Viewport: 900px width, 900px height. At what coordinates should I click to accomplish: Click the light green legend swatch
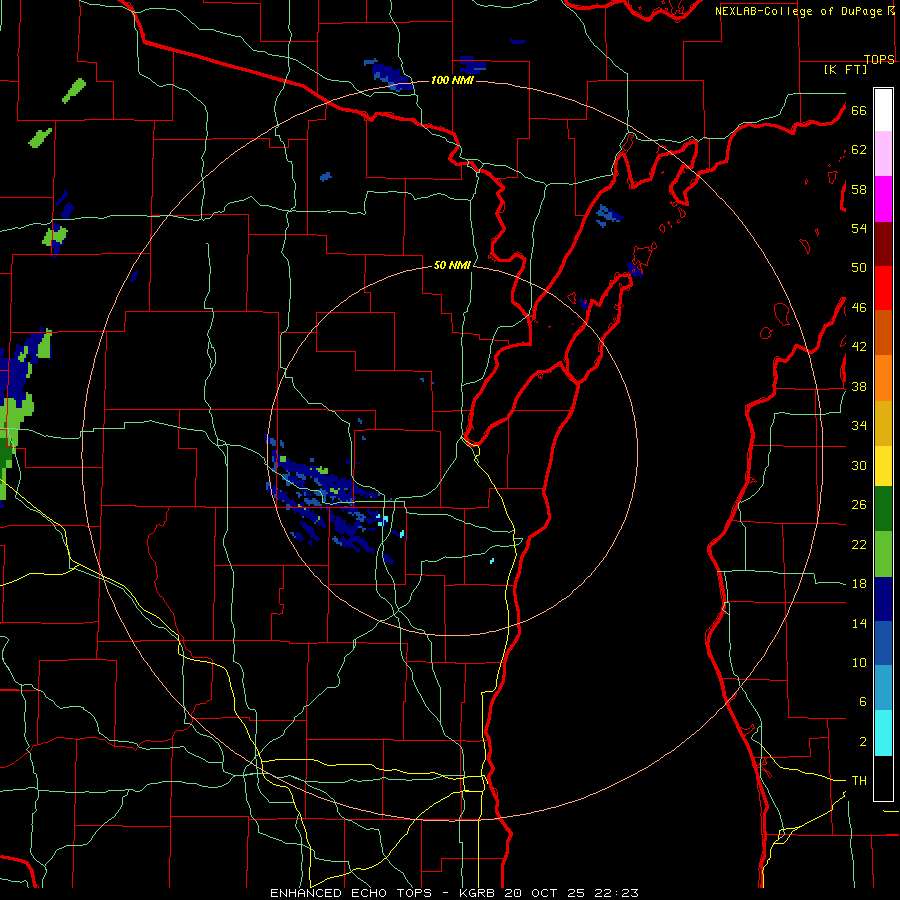click(x=883, y=554)
